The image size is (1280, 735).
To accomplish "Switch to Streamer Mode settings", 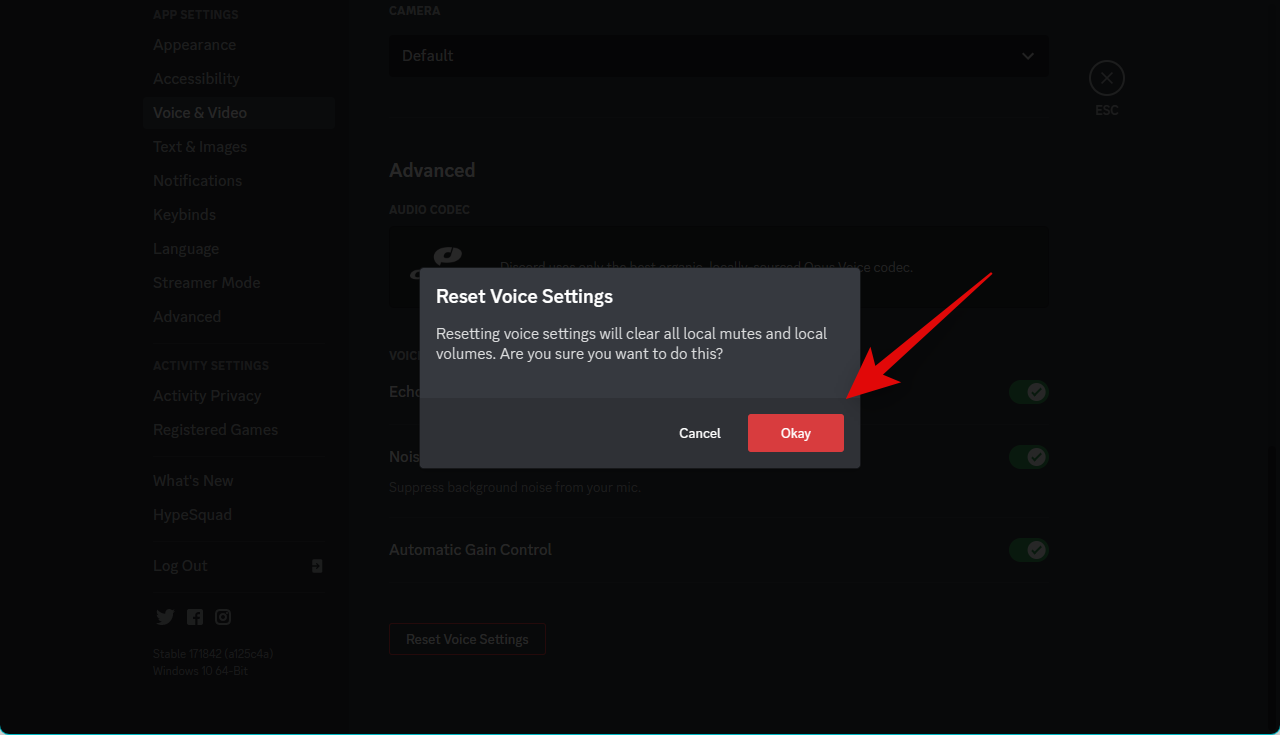I will [206, 283].
